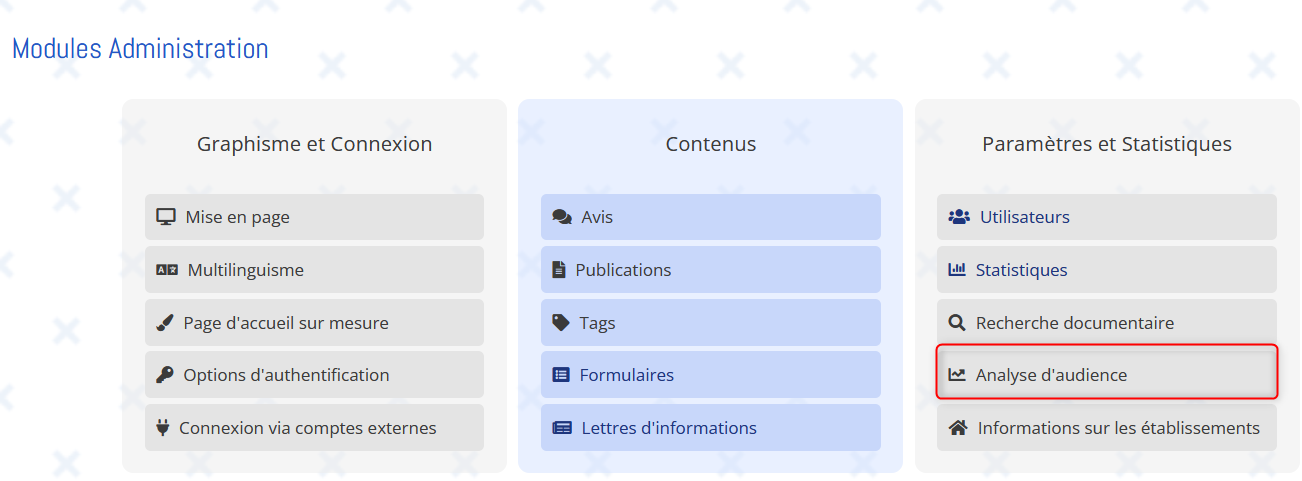The height and width of the screenshot is (481, 1302).
Task: Click the language icon next to Multilinguisme
Action: pos(167,270)
